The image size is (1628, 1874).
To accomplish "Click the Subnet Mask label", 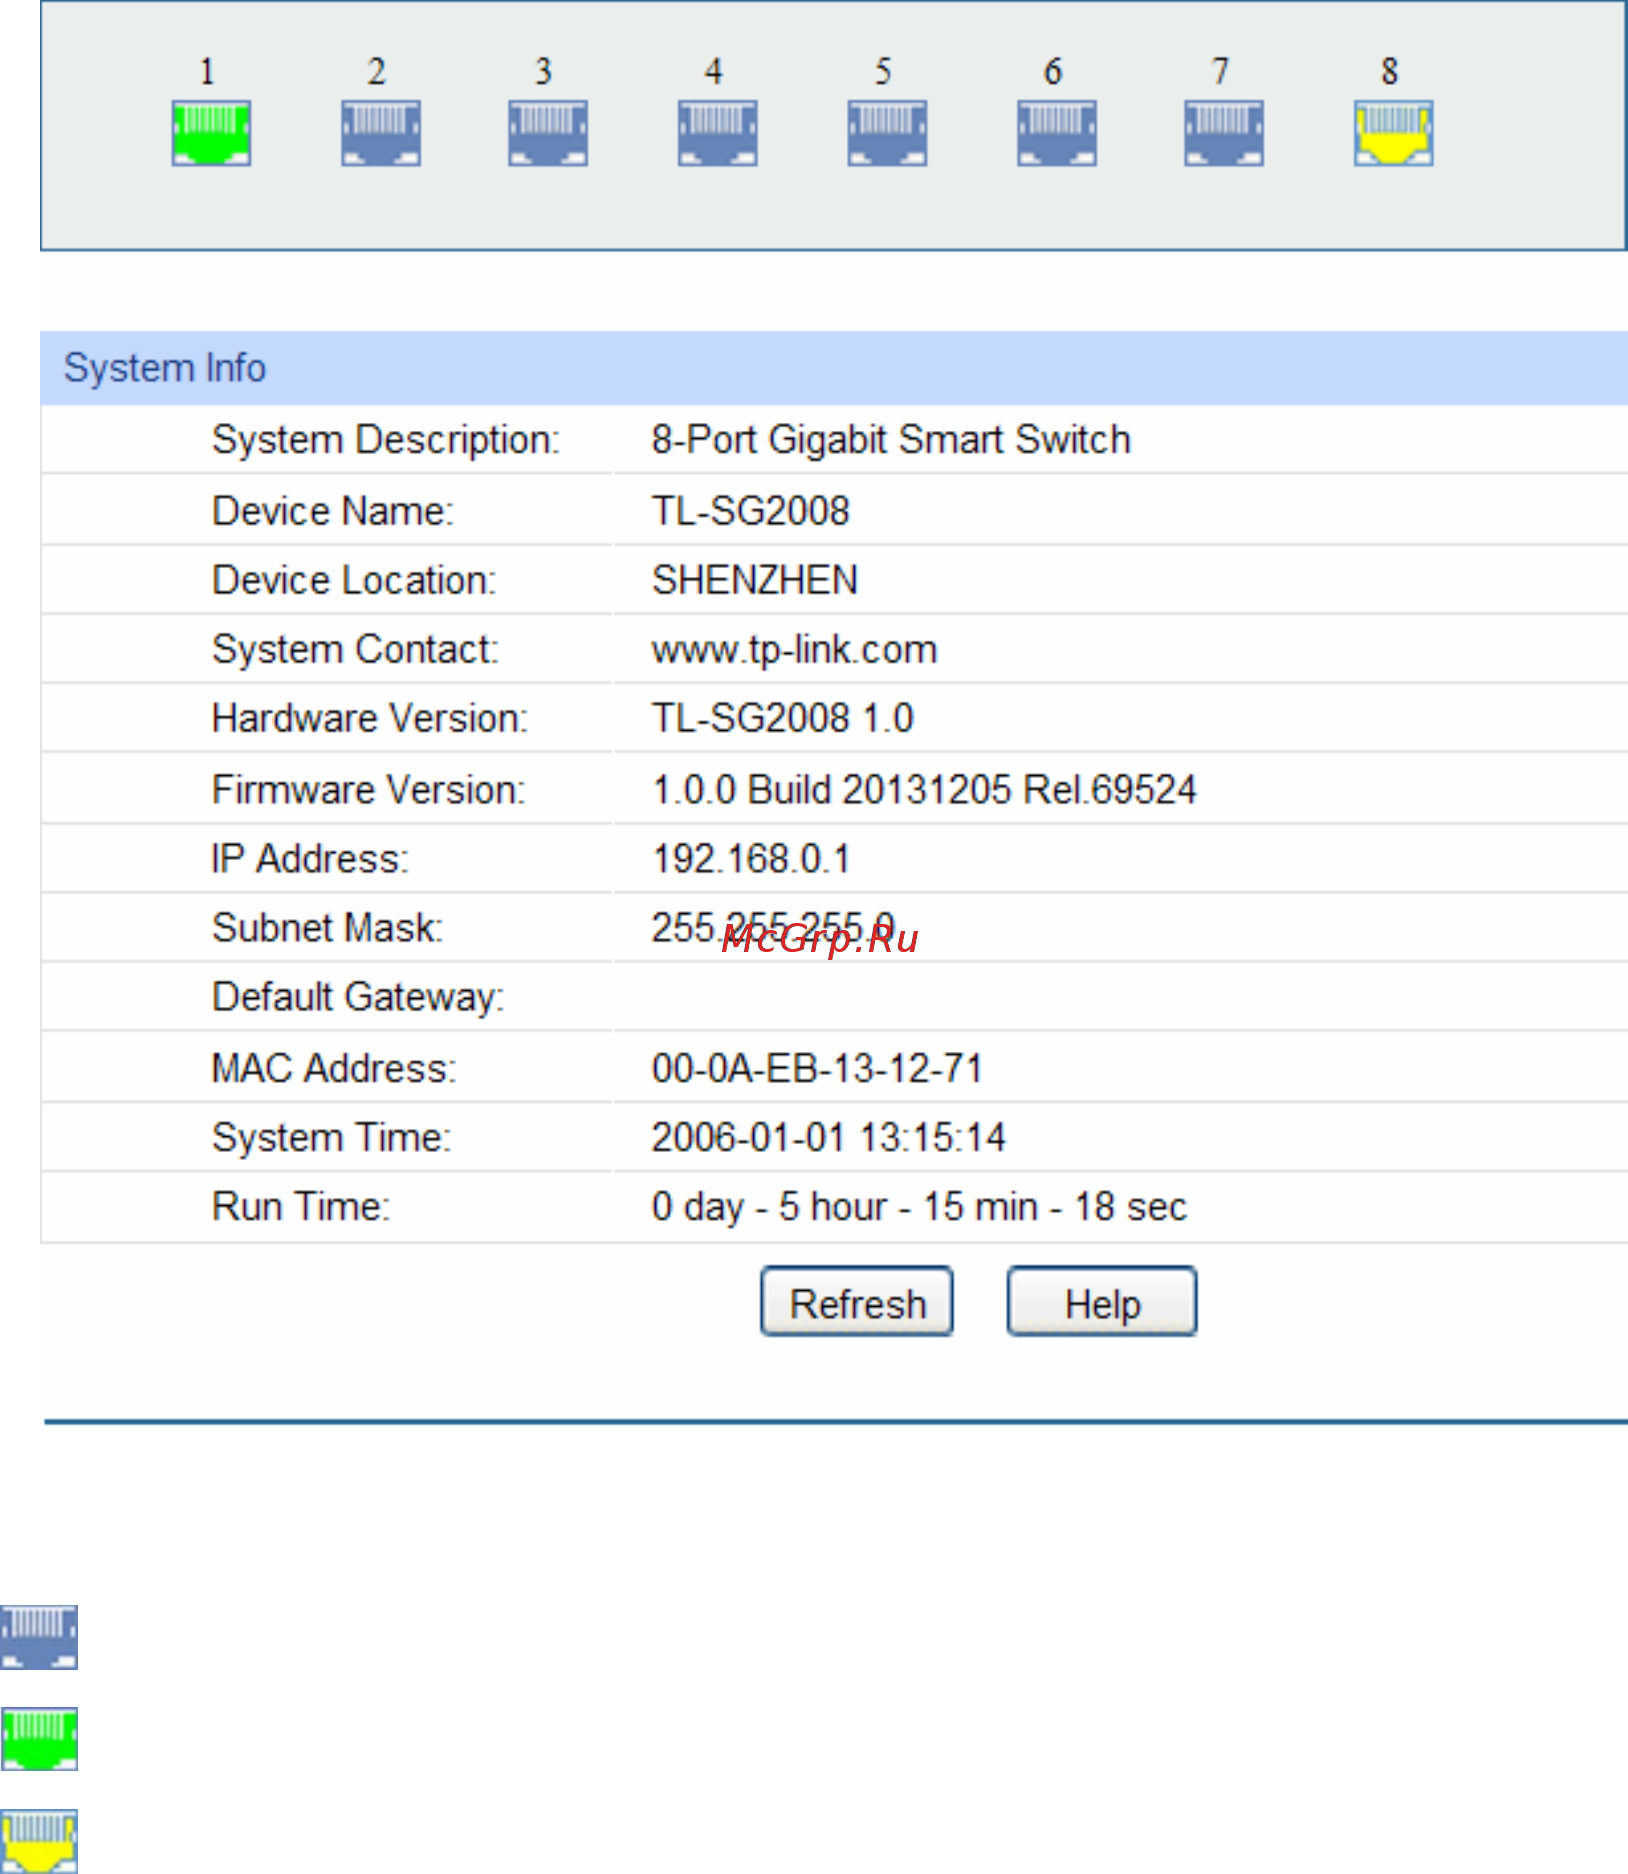I will click(327, 928).
